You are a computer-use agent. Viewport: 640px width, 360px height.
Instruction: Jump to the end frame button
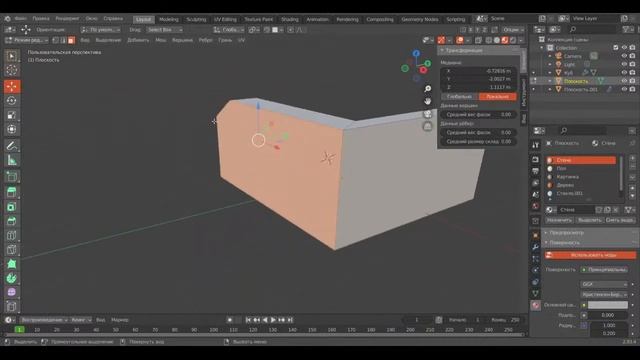(x=290, y=320)
